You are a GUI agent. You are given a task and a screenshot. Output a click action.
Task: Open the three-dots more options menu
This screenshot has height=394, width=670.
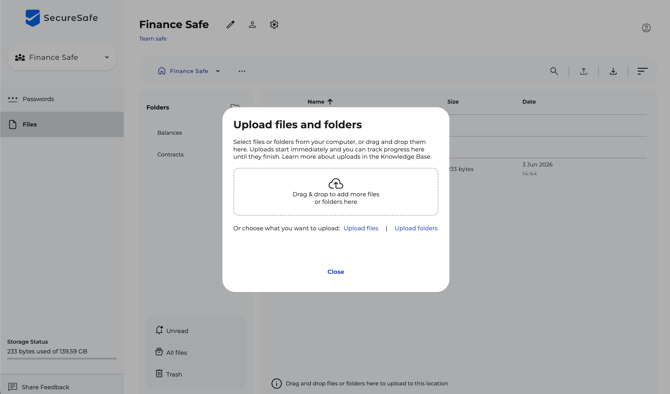coord(242,71)
